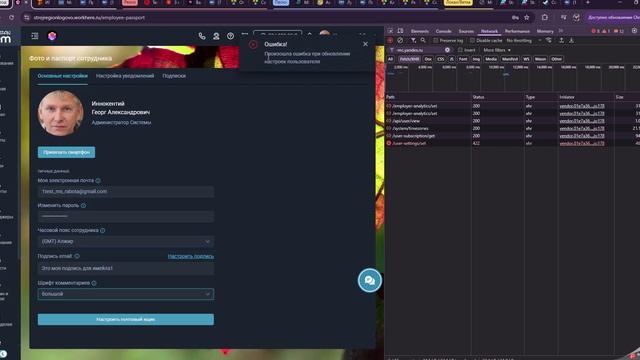Open the Шрифт комментариев font size dropdown
The height and width of the screenshot is (360, 640).
click(126, 294)
